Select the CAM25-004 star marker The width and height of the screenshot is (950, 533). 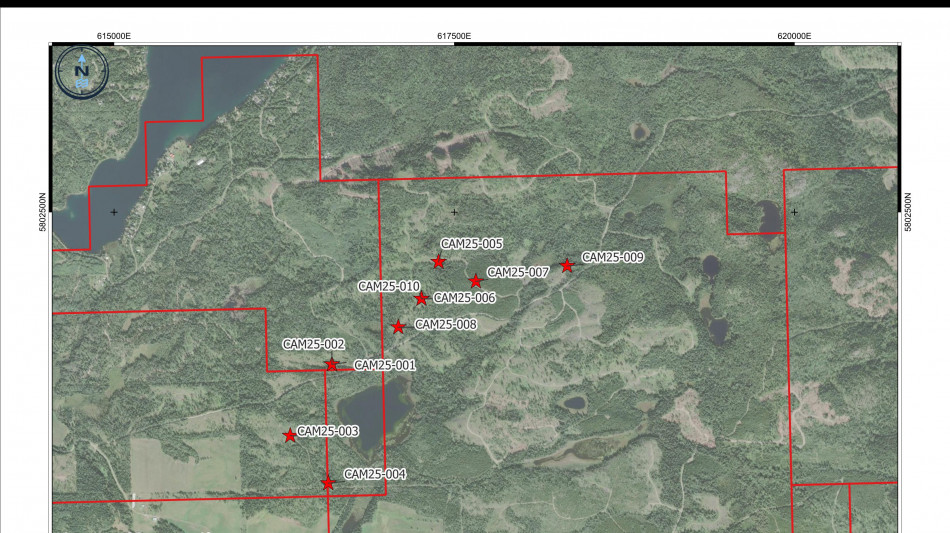click(x=328, y=483)
